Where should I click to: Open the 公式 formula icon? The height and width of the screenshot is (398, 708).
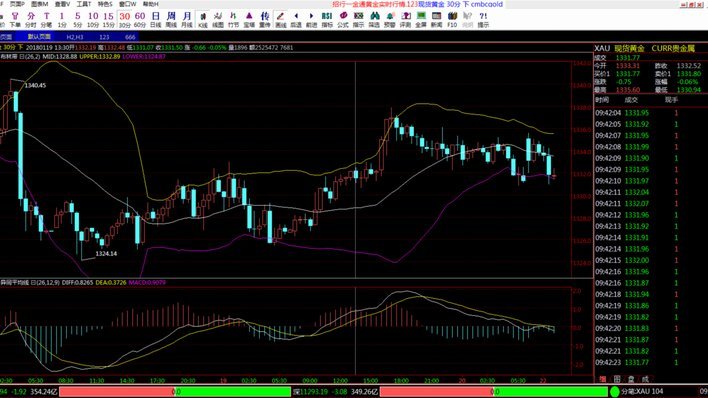point(343,20)
